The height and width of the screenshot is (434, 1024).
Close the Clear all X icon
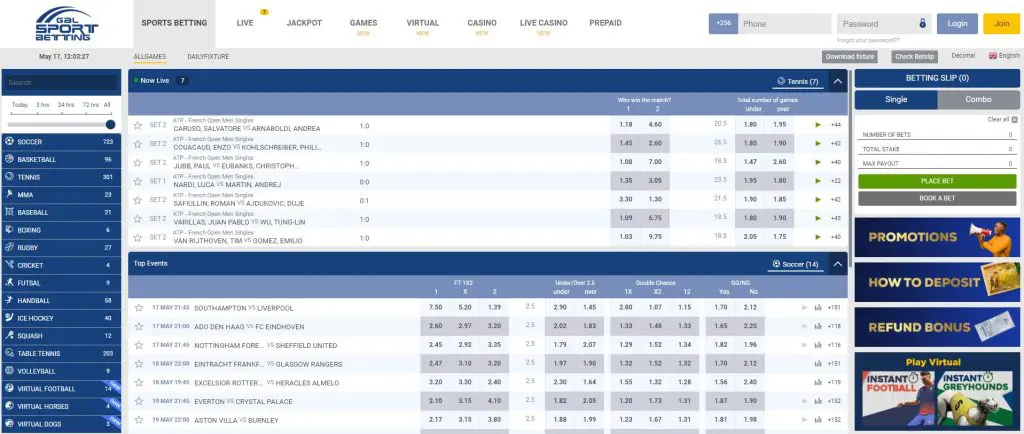pyautogui.click(x=1014, y=119)
